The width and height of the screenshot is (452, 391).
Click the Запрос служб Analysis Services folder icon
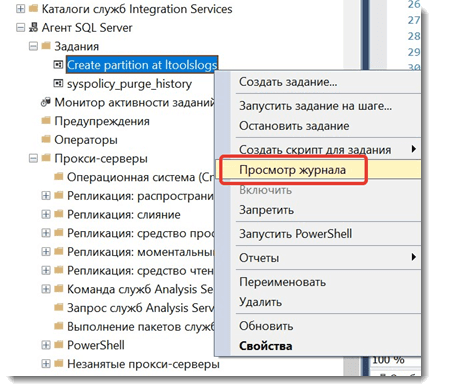(x=58, y=307)
